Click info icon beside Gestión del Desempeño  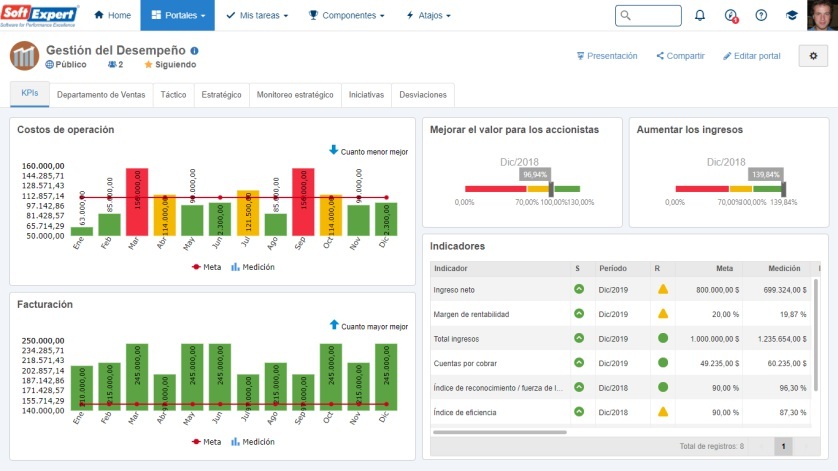pyautogui.click(x=195, y=50)
